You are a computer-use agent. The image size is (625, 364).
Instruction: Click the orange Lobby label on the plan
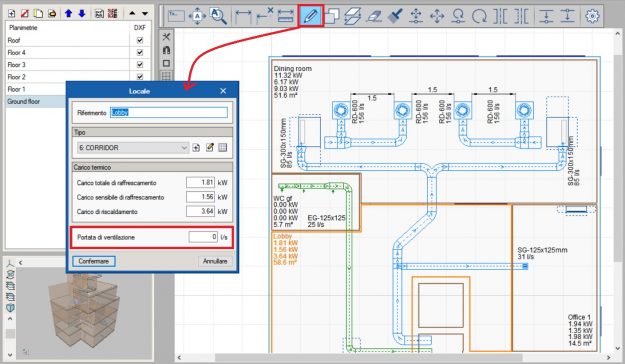point(283,236)
